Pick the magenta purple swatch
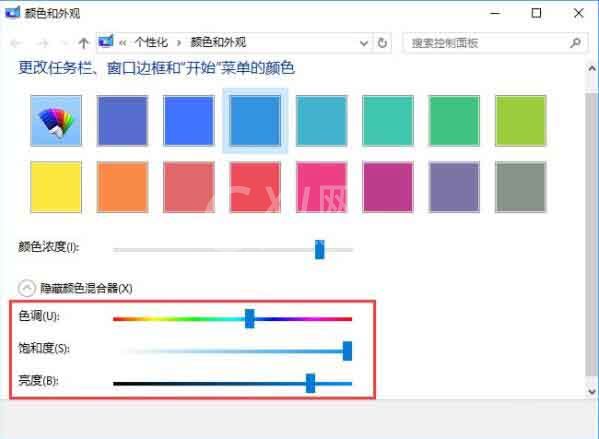Image resolution: width=599 pixels, height=439 pixels. point(388,187)
